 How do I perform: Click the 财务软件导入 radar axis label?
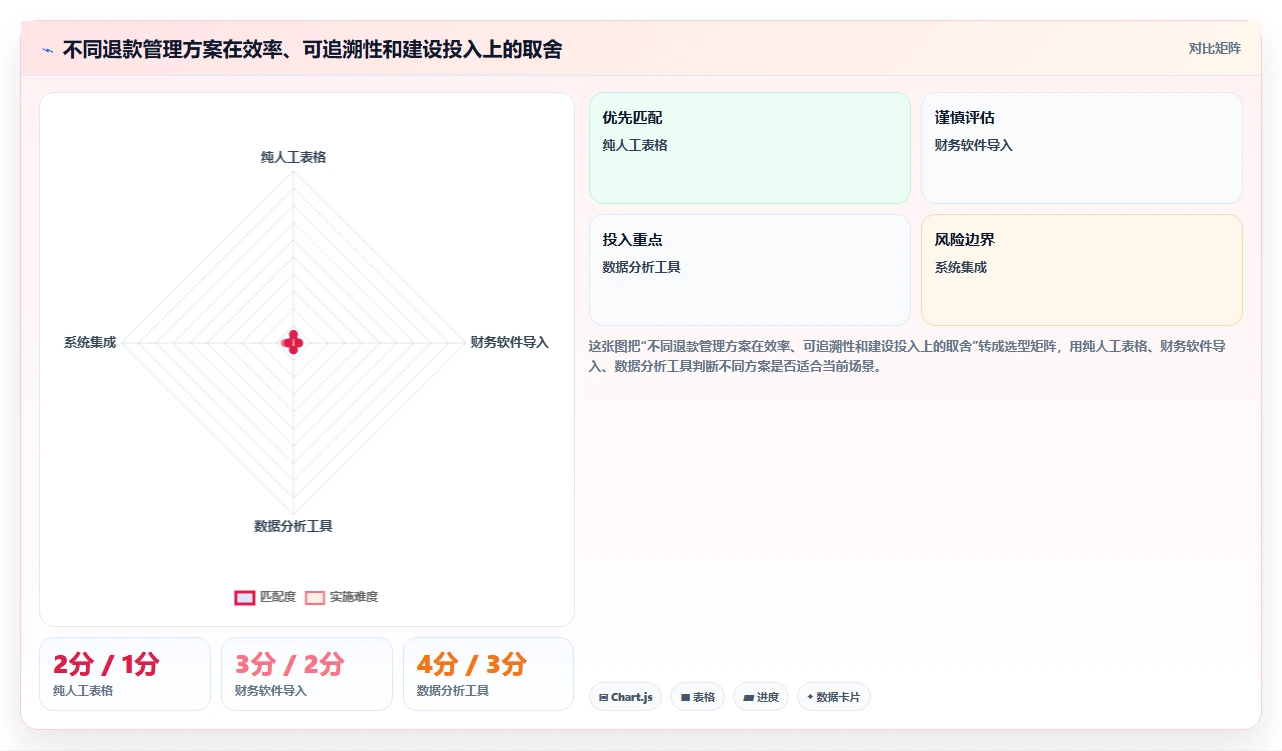point(509,342)
